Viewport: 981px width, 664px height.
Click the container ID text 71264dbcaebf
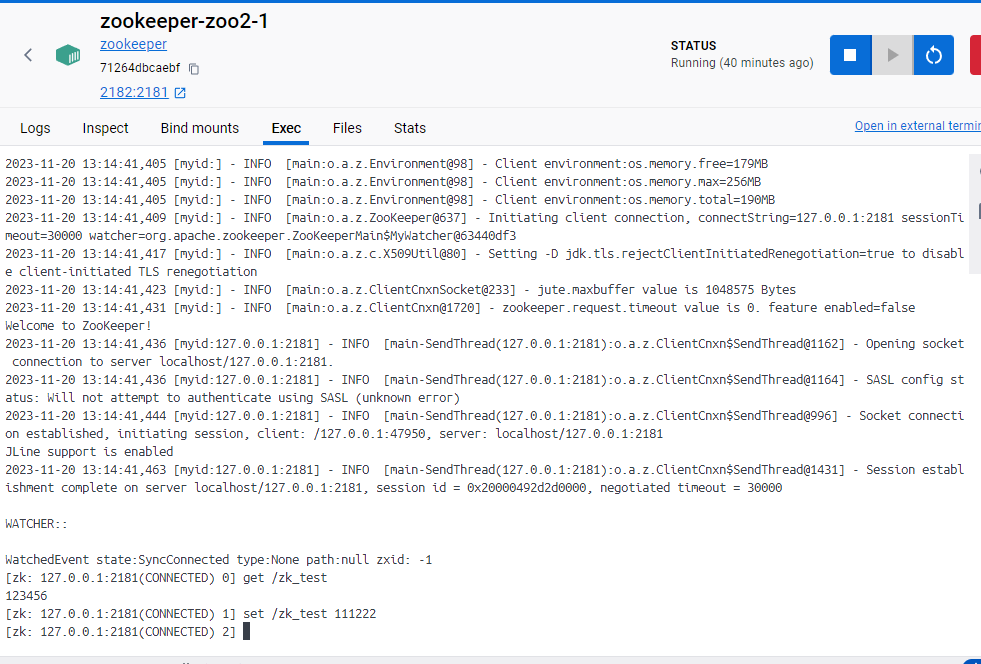(x=140, y=68)
